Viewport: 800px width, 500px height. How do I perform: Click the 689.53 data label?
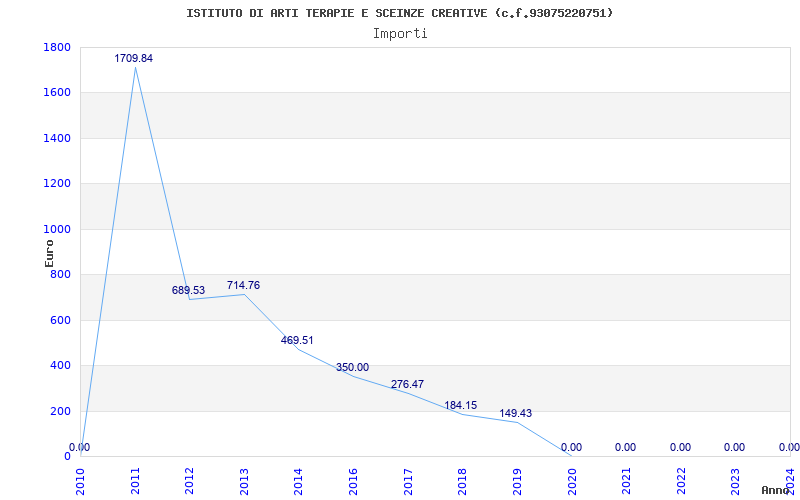point(188,290)
